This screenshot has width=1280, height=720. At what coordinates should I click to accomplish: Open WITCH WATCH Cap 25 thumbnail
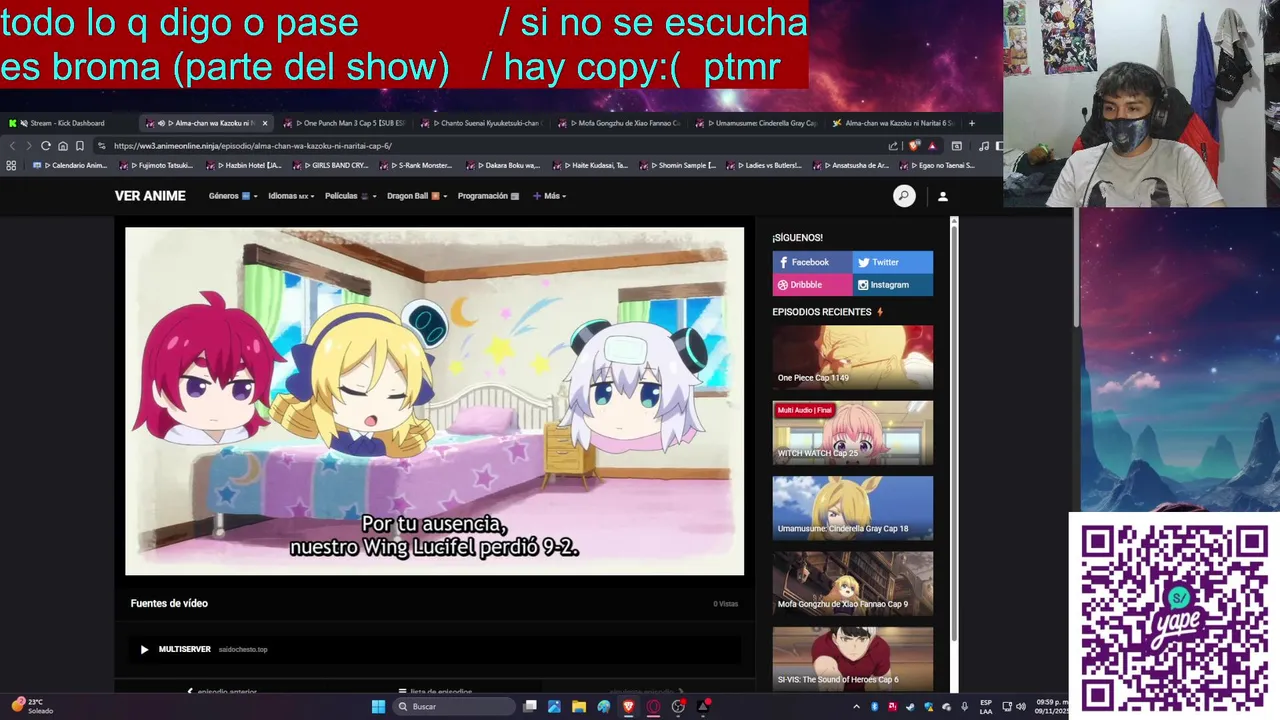[x=852, y=433]
